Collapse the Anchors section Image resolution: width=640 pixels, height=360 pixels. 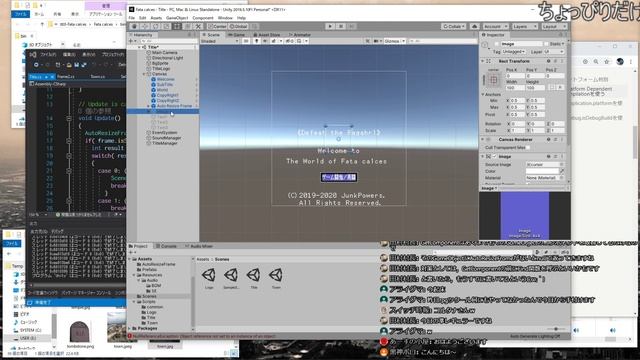coord(483,94)
